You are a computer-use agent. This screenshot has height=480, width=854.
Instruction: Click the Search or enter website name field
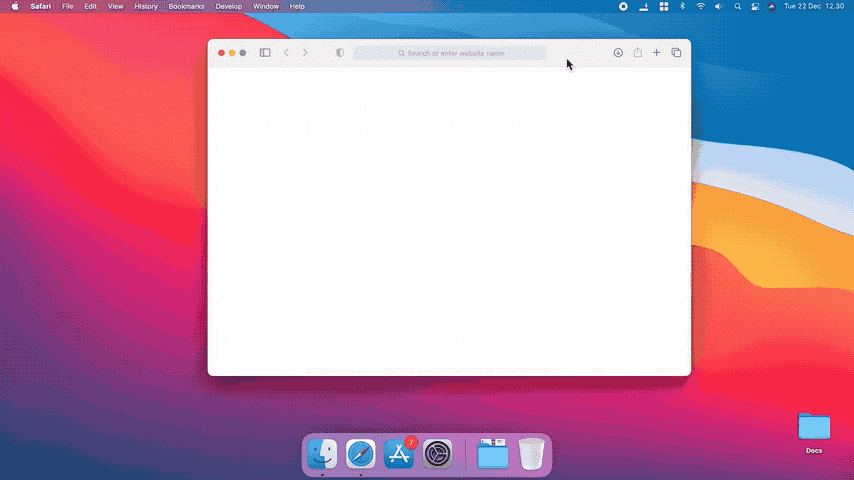[450, 53]
